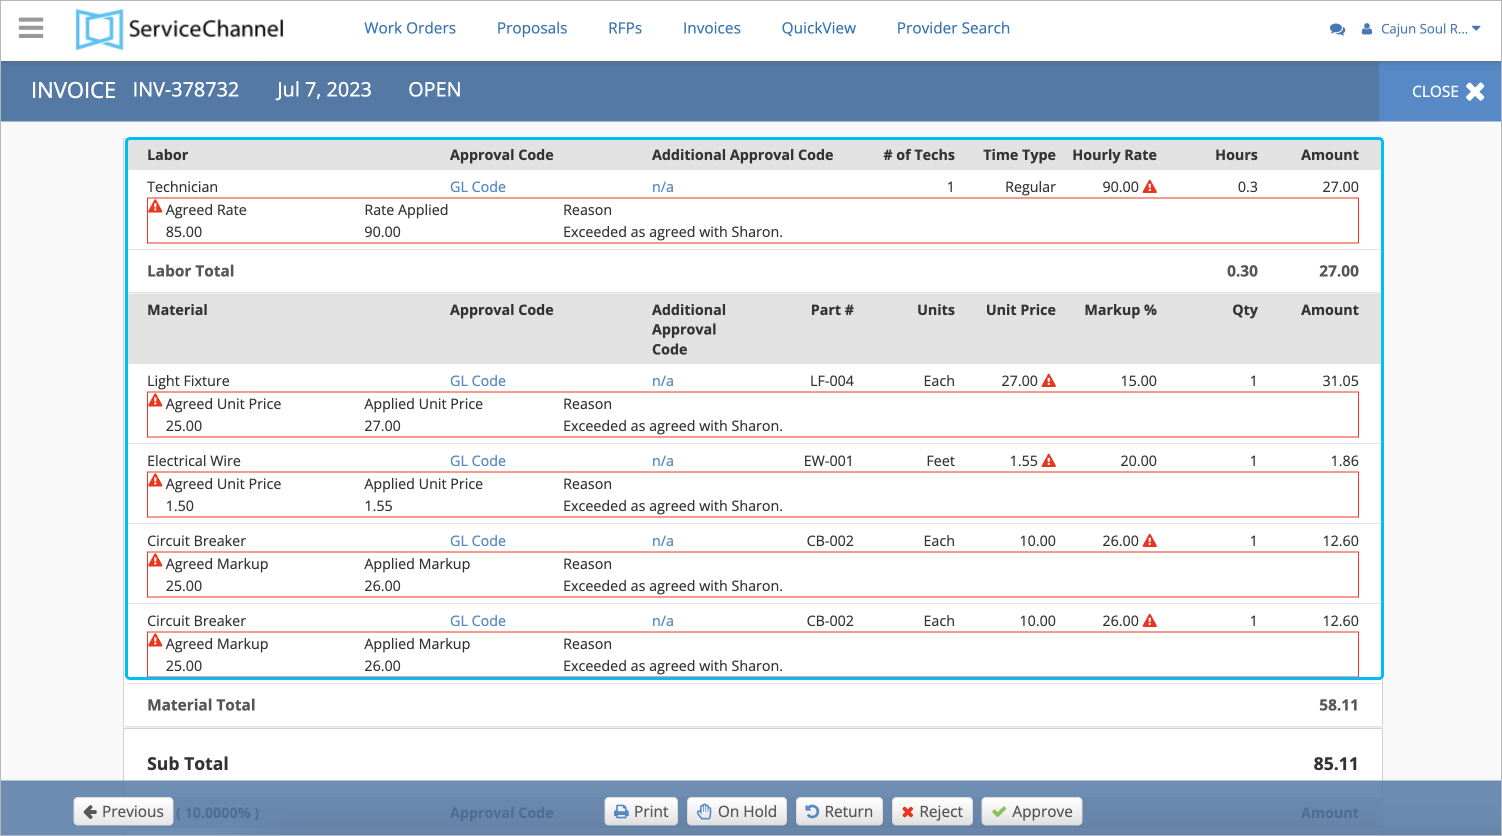Open the Work Orders menu
The width and height of the screenshot is (1502, 836).
pyautogui.click(x=409, y=28)
